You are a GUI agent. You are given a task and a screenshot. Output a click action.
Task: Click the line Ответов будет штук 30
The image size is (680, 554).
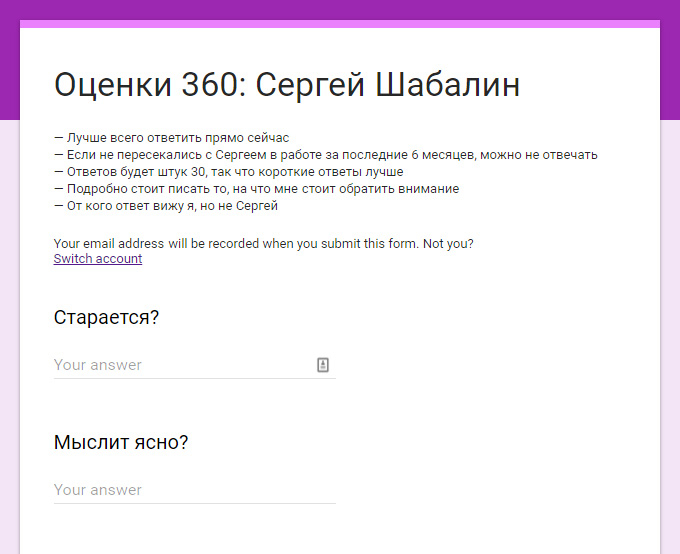[229, 172]
